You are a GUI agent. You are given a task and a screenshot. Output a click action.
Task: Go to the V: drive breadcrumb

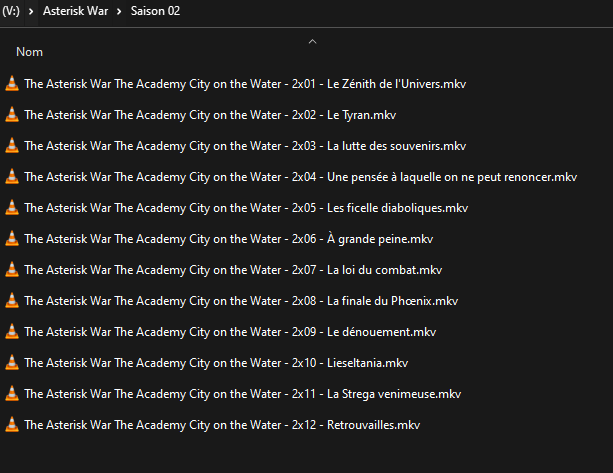pyautogui.click(x=11, y=11)
